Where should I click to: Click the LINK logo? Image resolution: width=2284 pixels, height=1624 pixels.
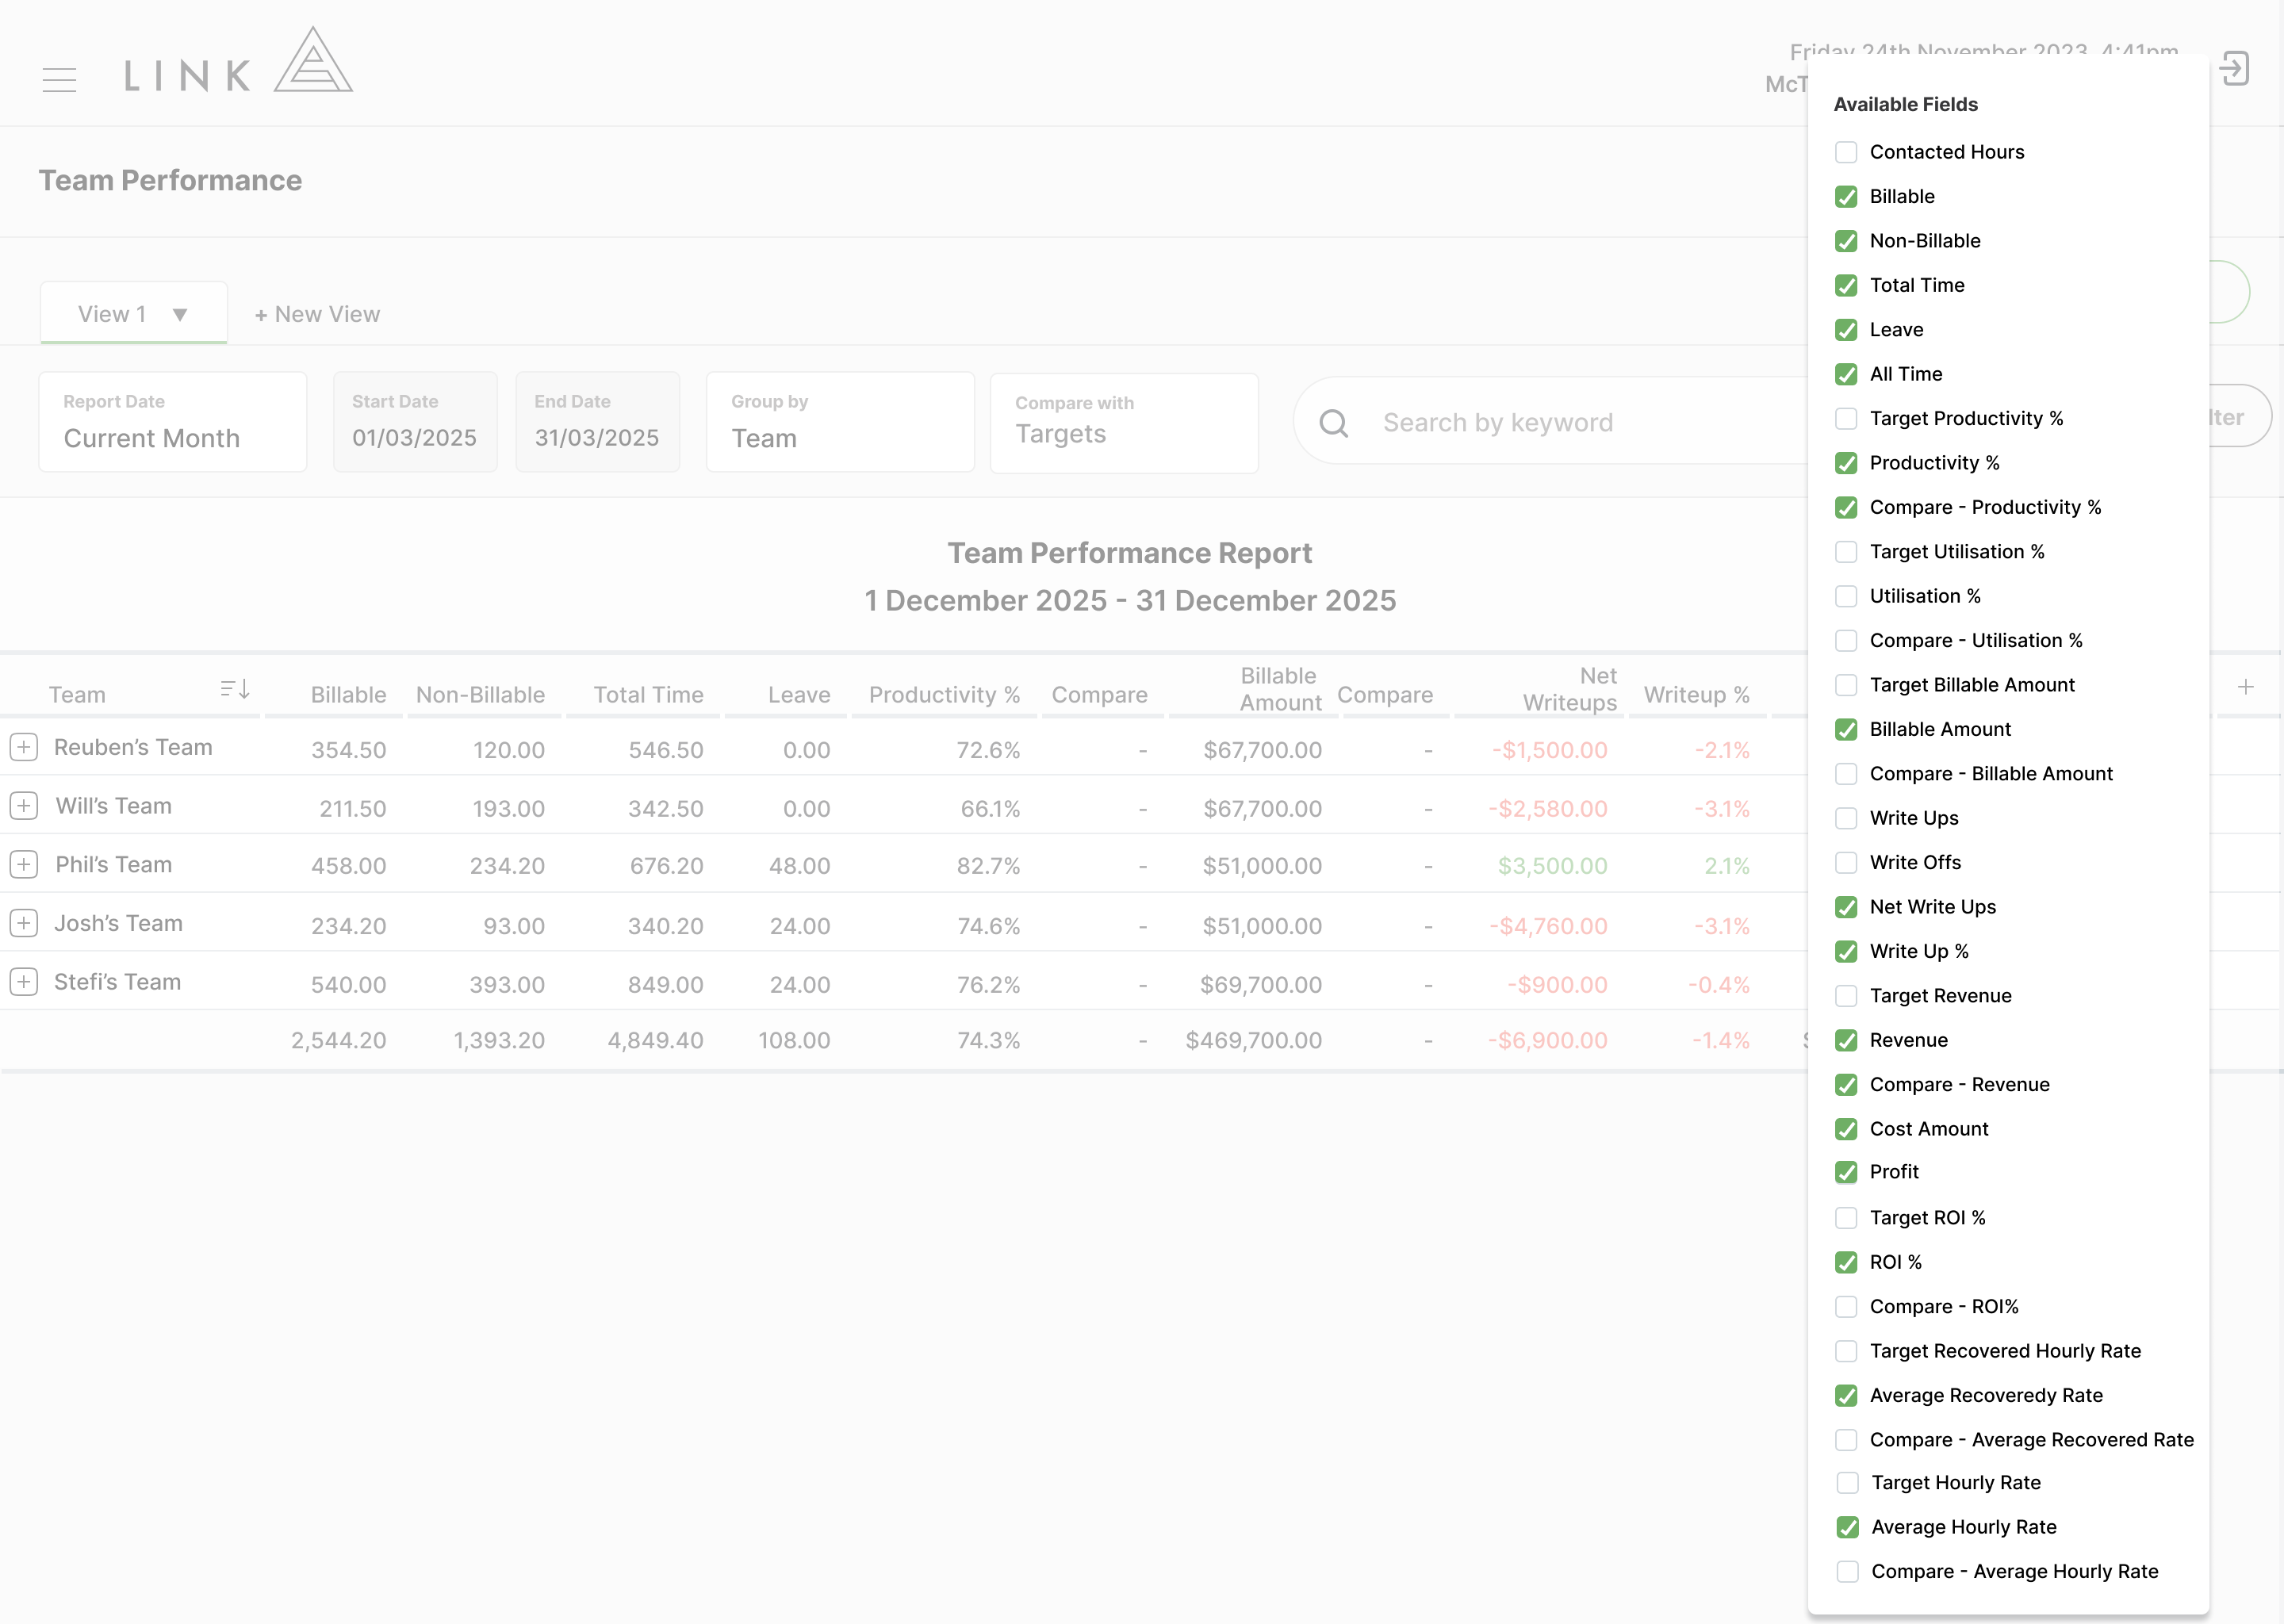[x=238, y=61]
